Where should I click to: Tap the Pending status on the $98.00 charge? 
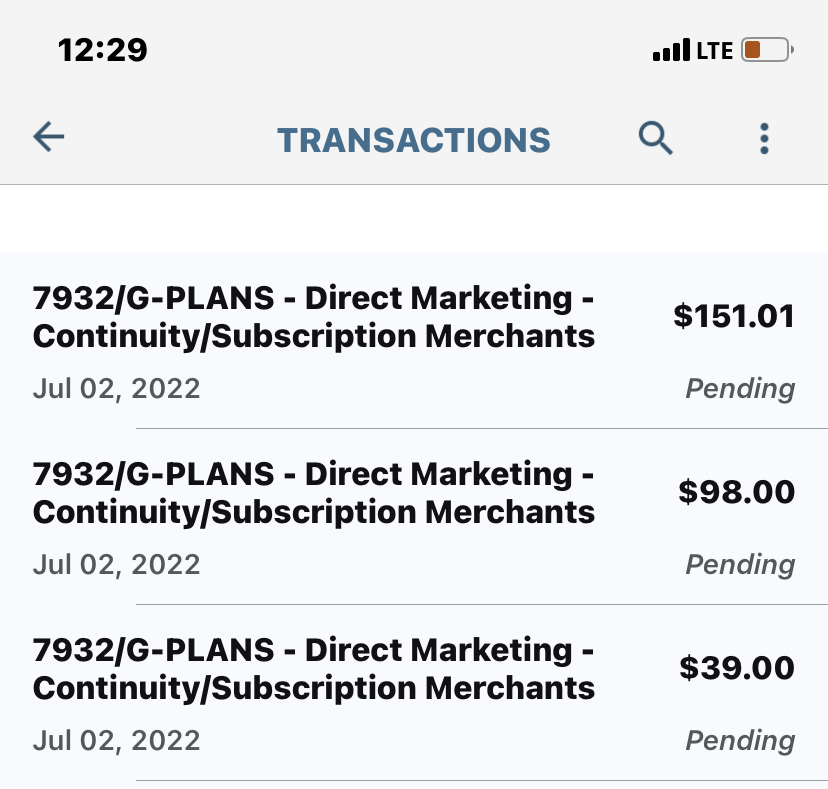point(740,565)
